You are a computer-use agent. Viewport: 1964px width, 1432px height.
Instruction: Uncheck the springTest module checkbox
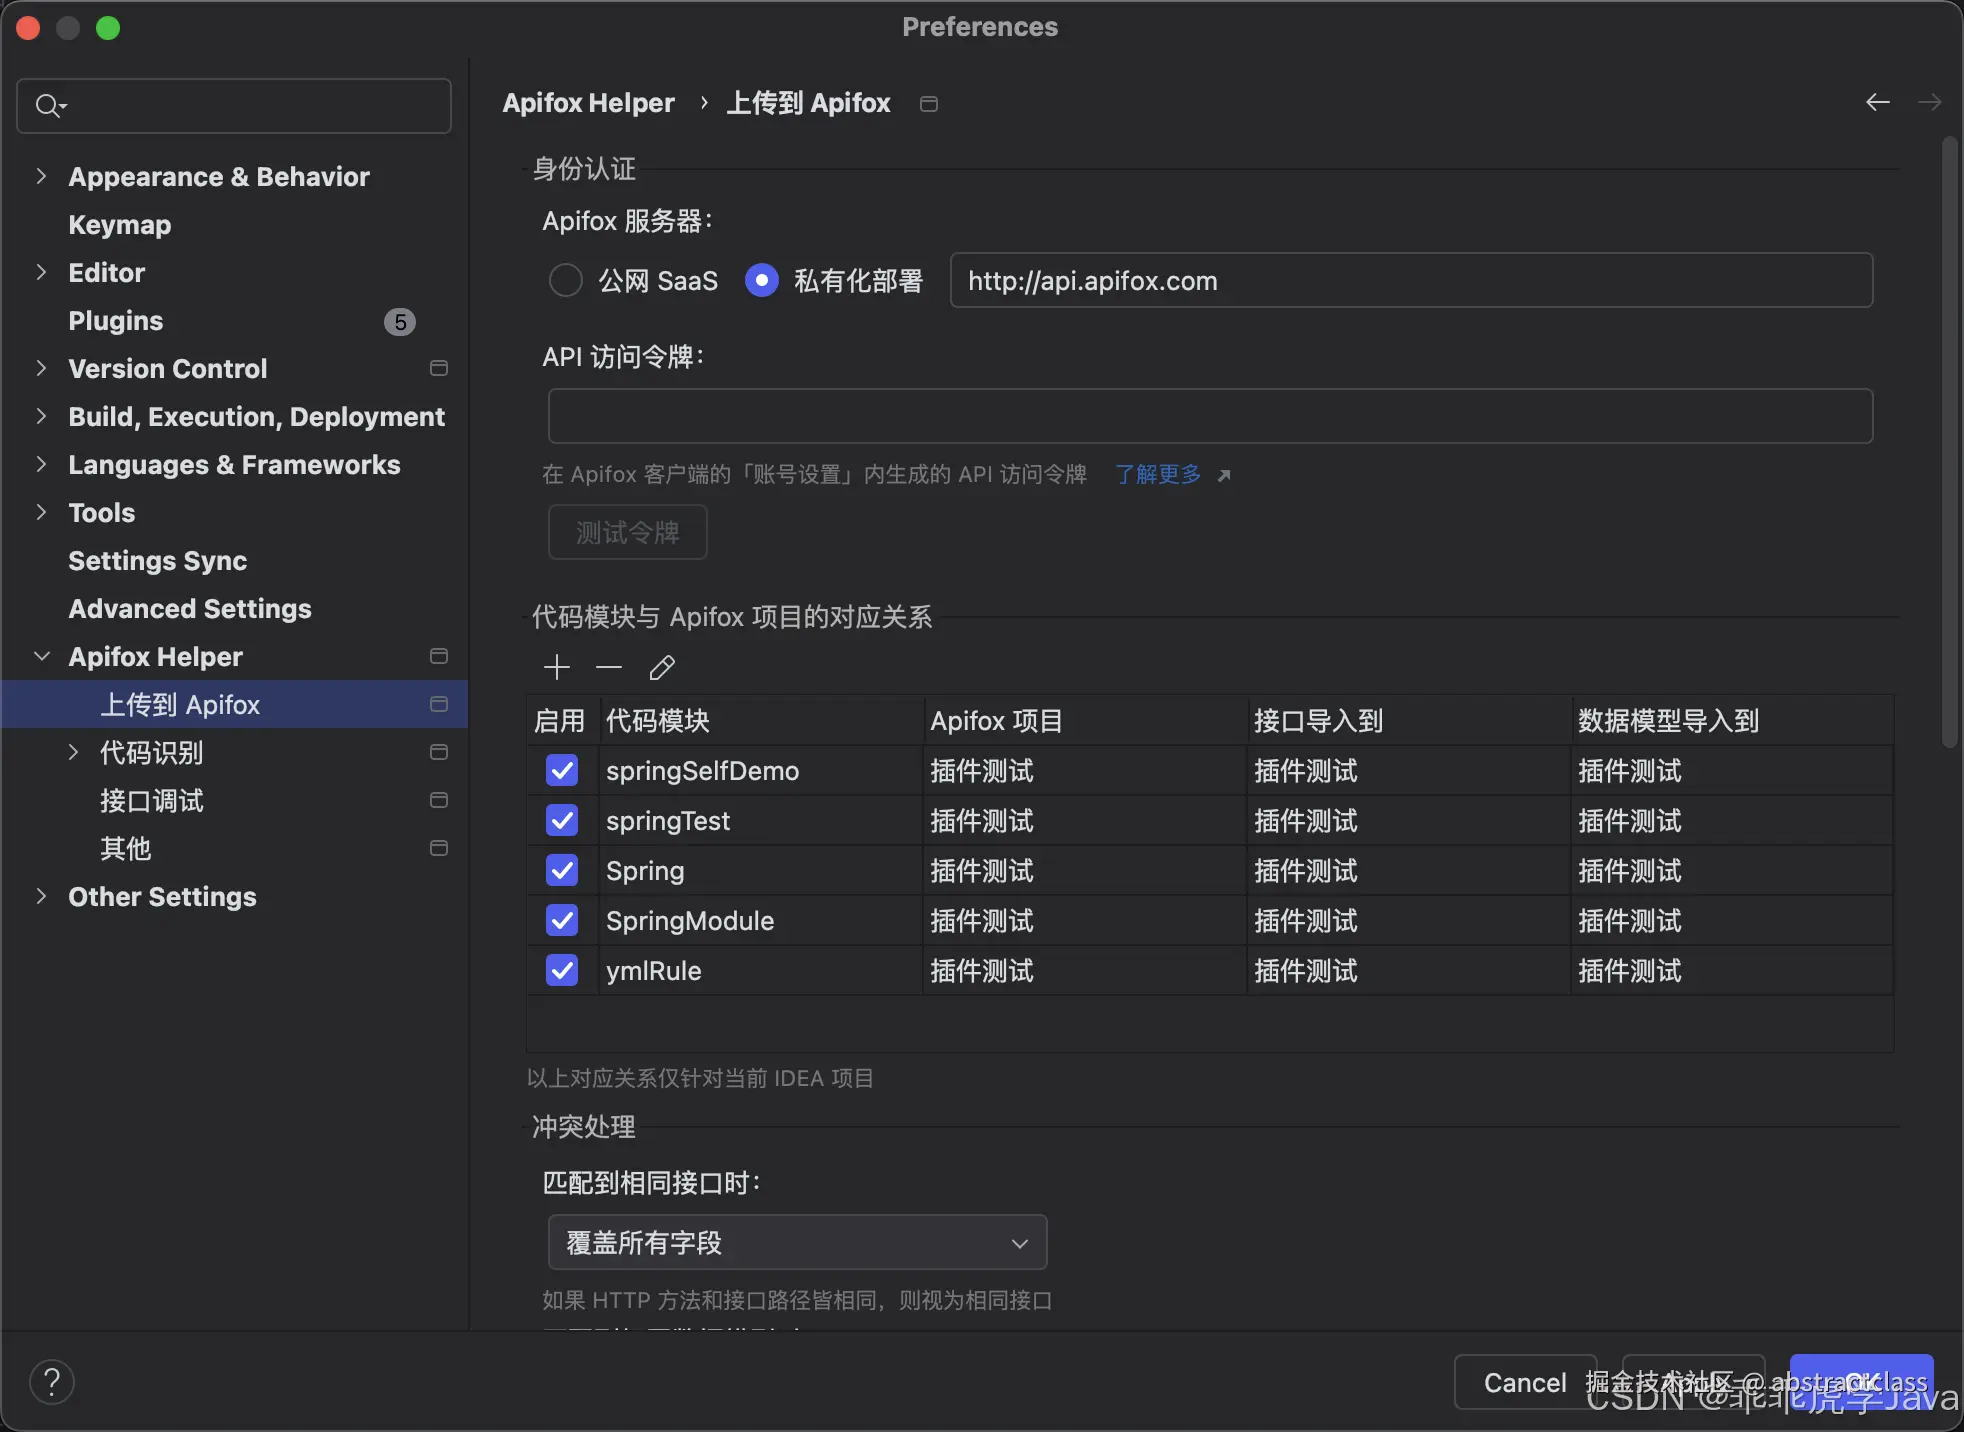point(561,820)
